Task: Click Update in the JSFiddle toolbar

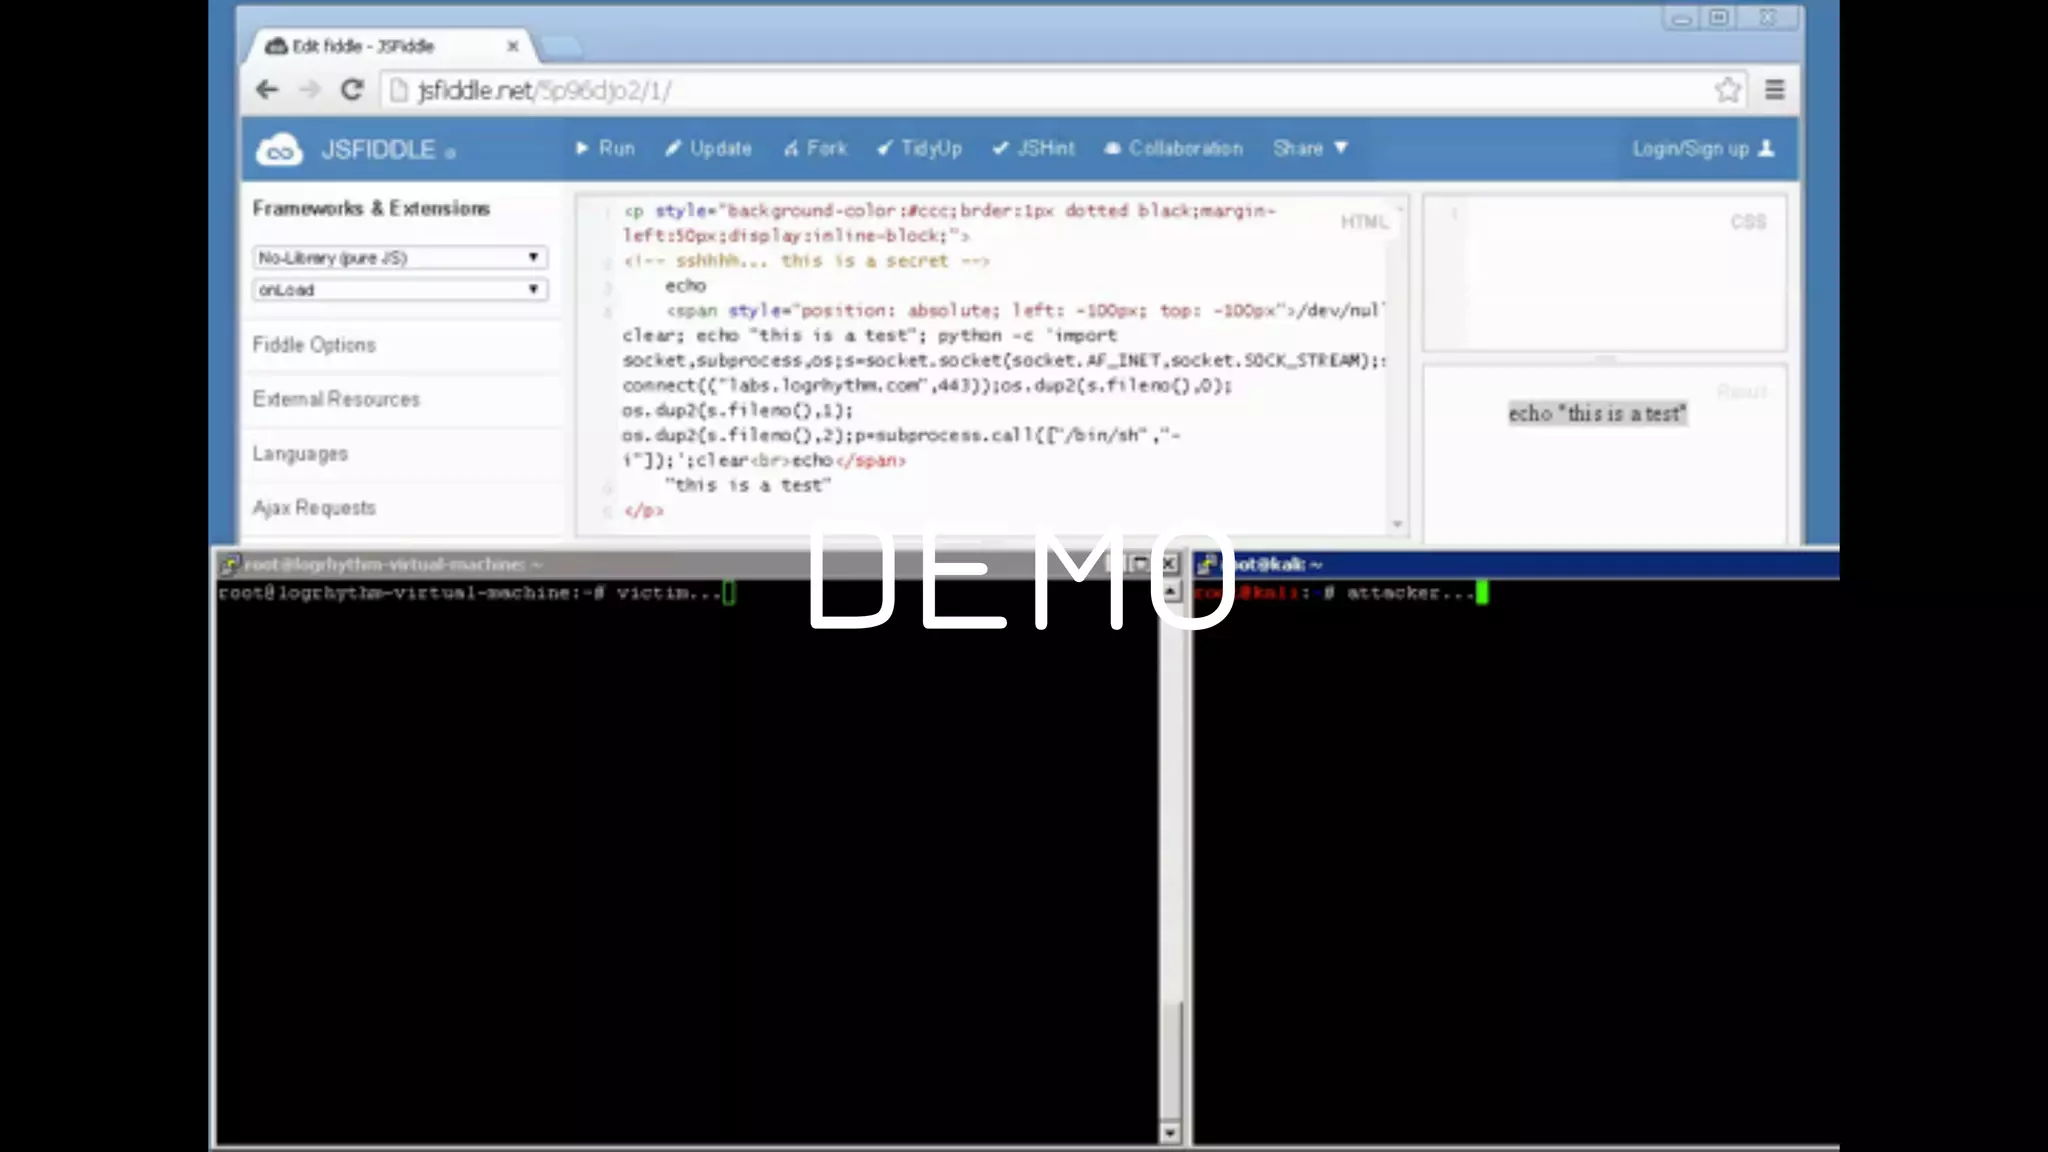Action: (708, 148)
